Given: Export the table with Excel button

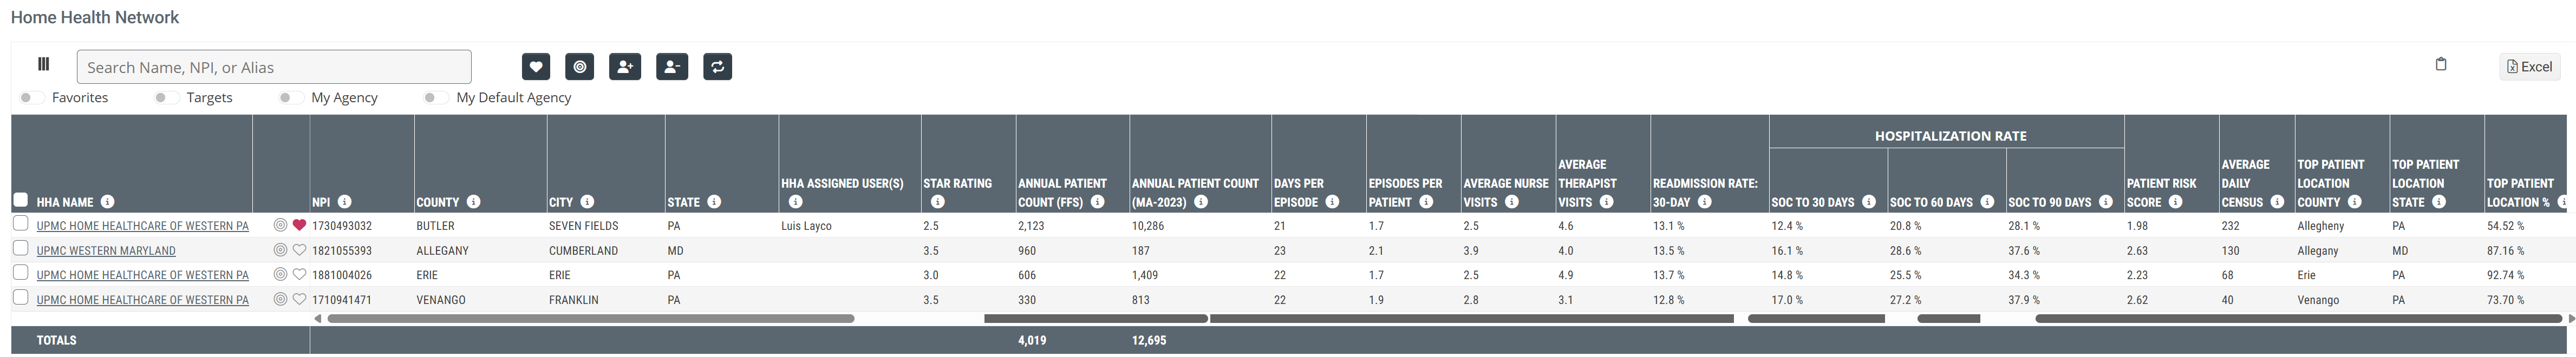Looking at the screenshot, I should (2529, 67).
